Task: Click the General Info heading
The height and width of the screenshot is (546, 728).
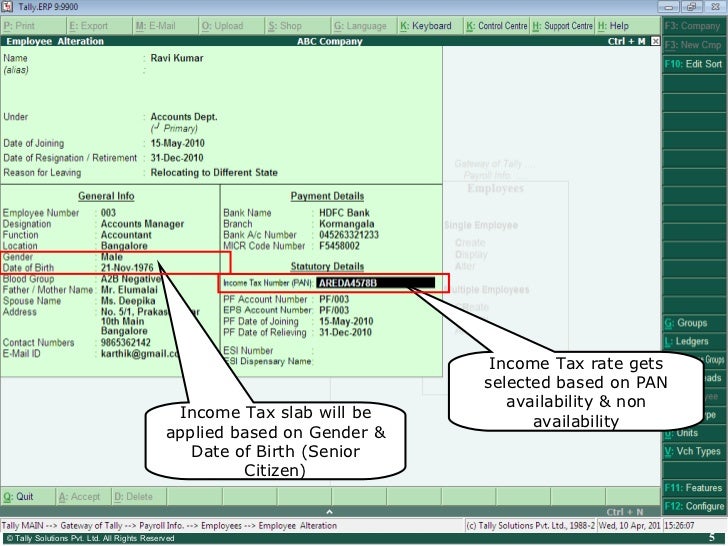Action: coord(106,196)
